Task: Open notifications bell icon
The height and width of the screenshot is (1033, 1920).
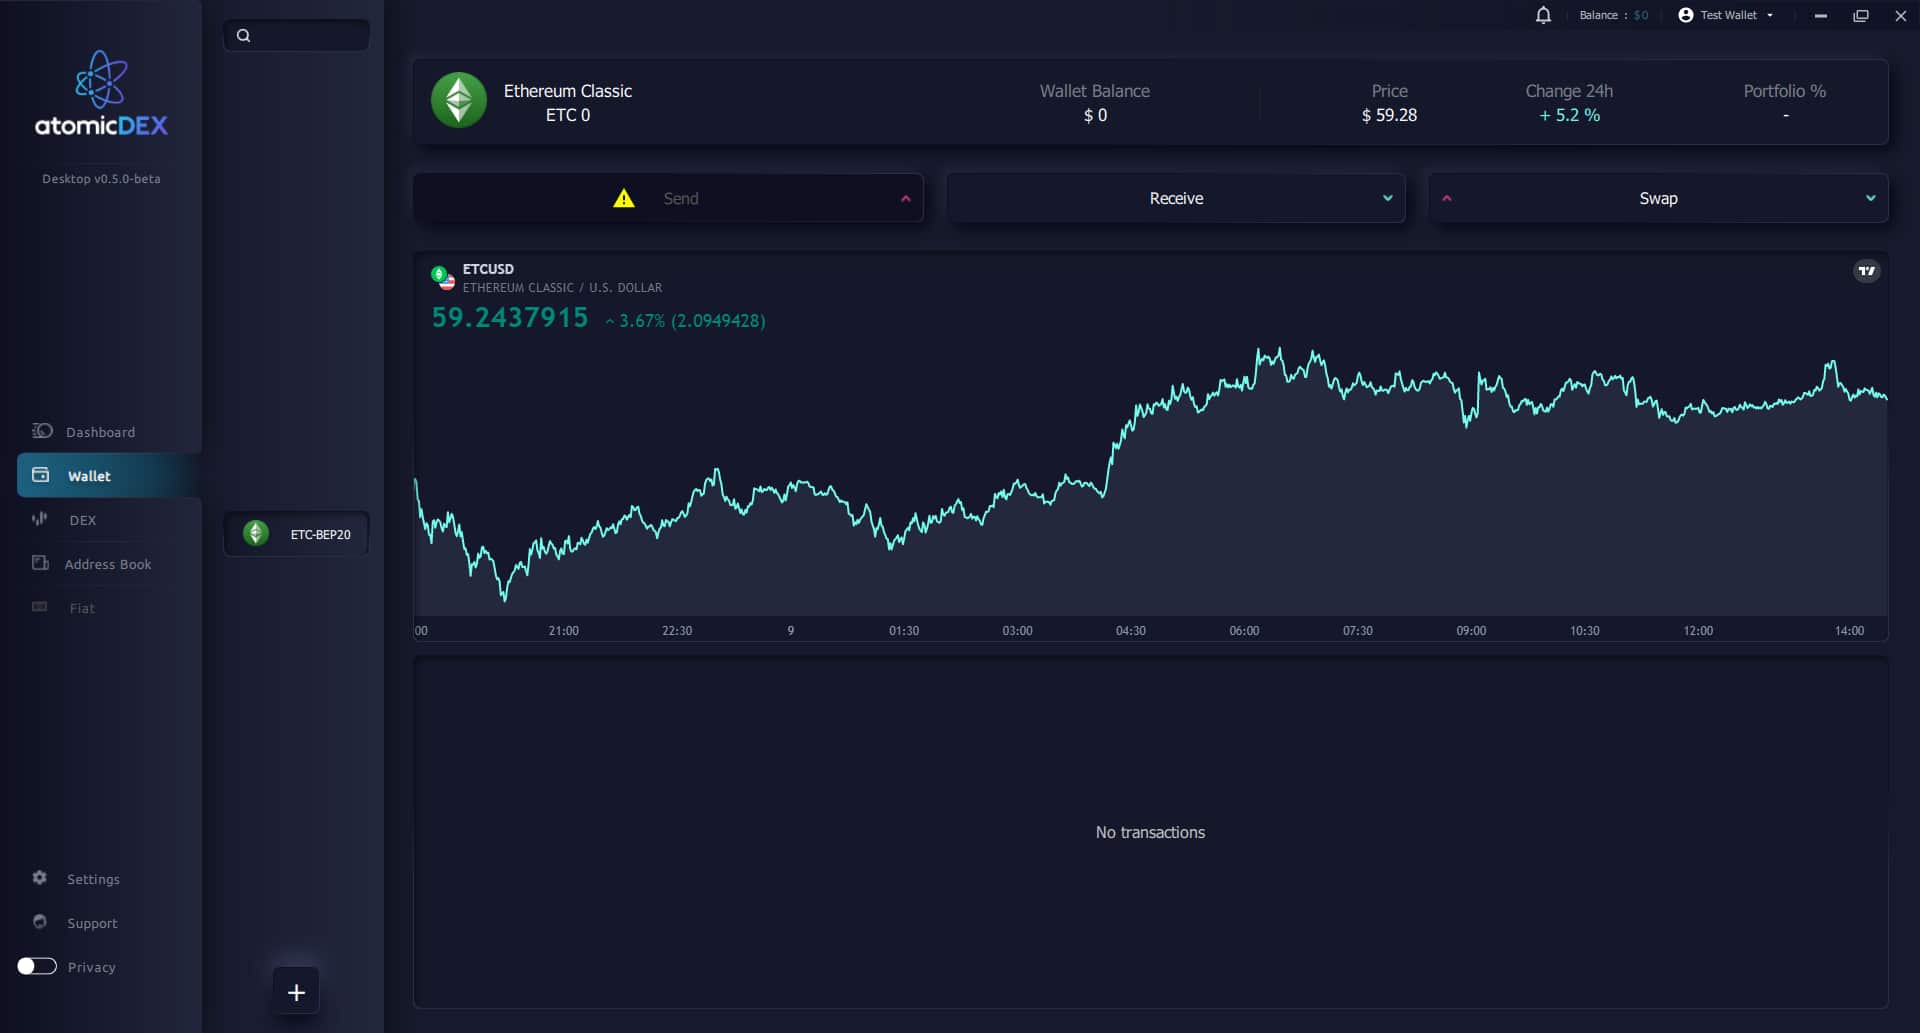Action: coord(1543,15)
